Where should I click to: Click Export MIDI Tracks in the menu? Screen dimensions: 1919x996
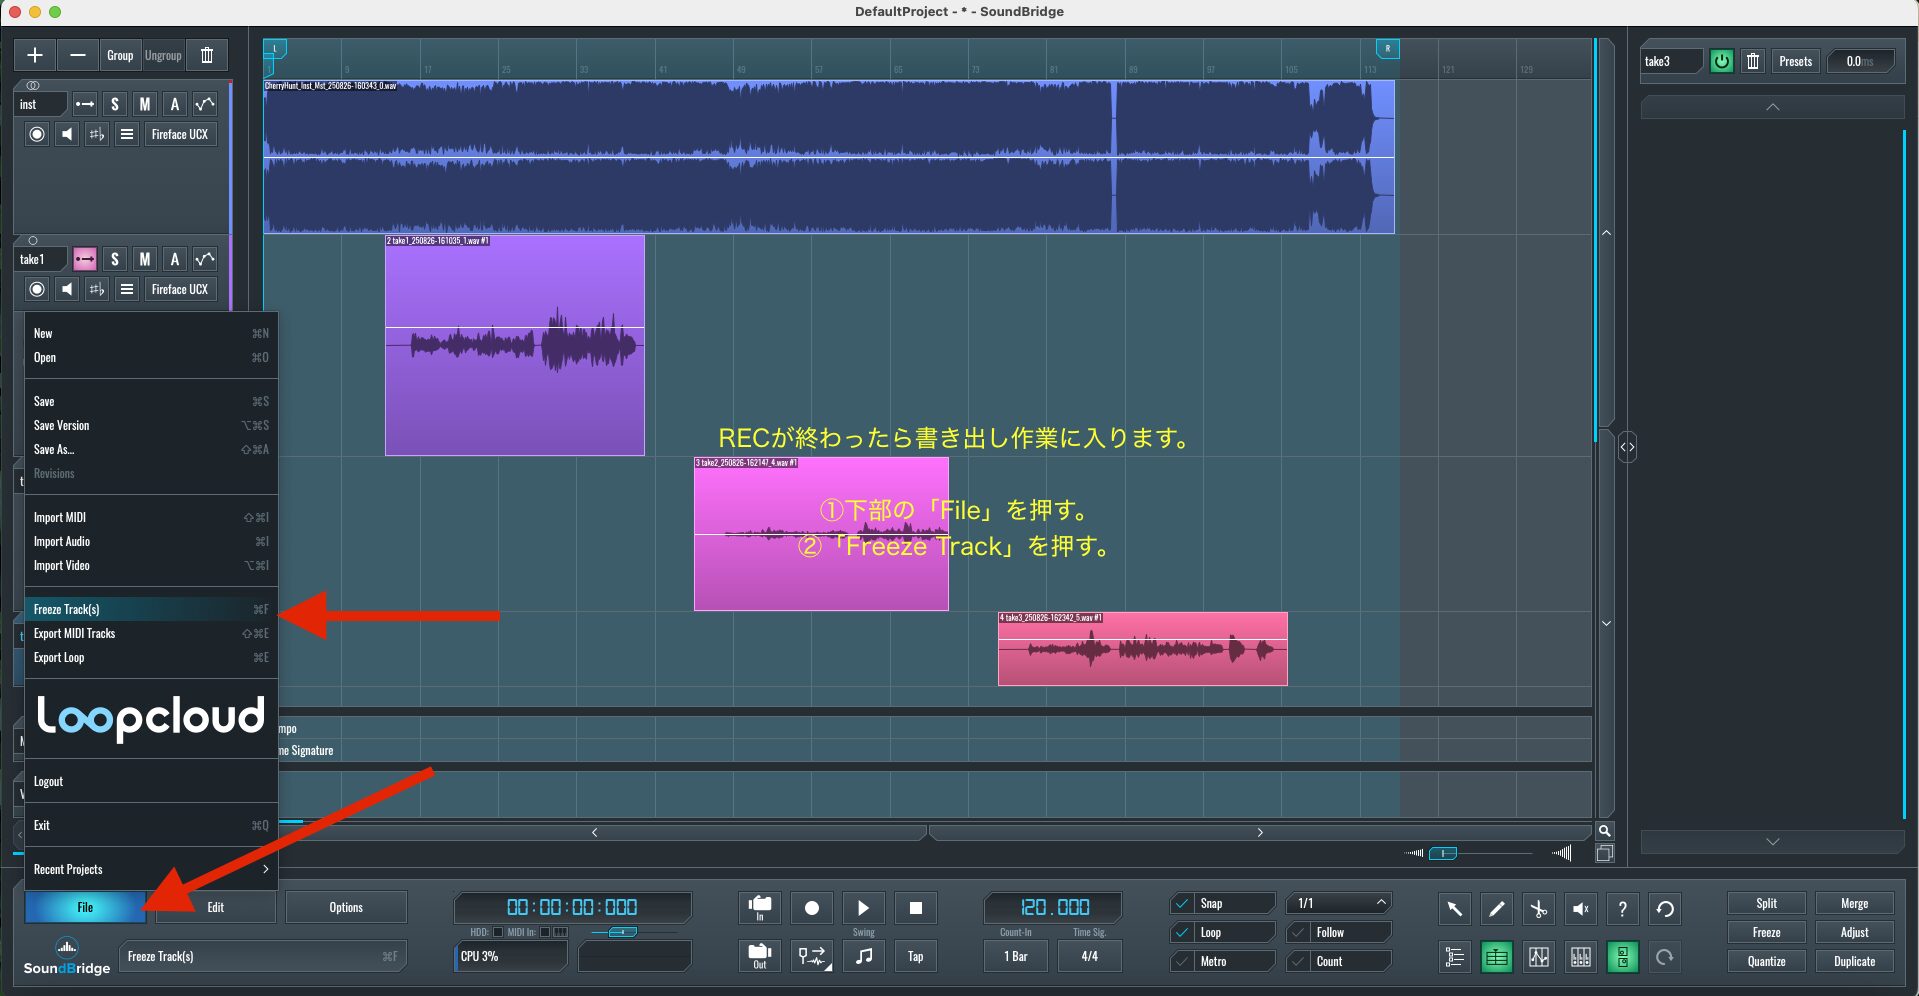coord(151,633)
